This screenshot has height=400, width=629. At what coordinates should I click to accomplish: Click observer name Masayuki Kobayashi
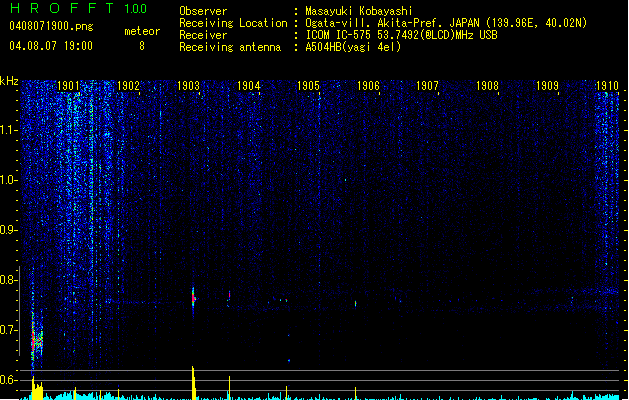pos(359,11)
